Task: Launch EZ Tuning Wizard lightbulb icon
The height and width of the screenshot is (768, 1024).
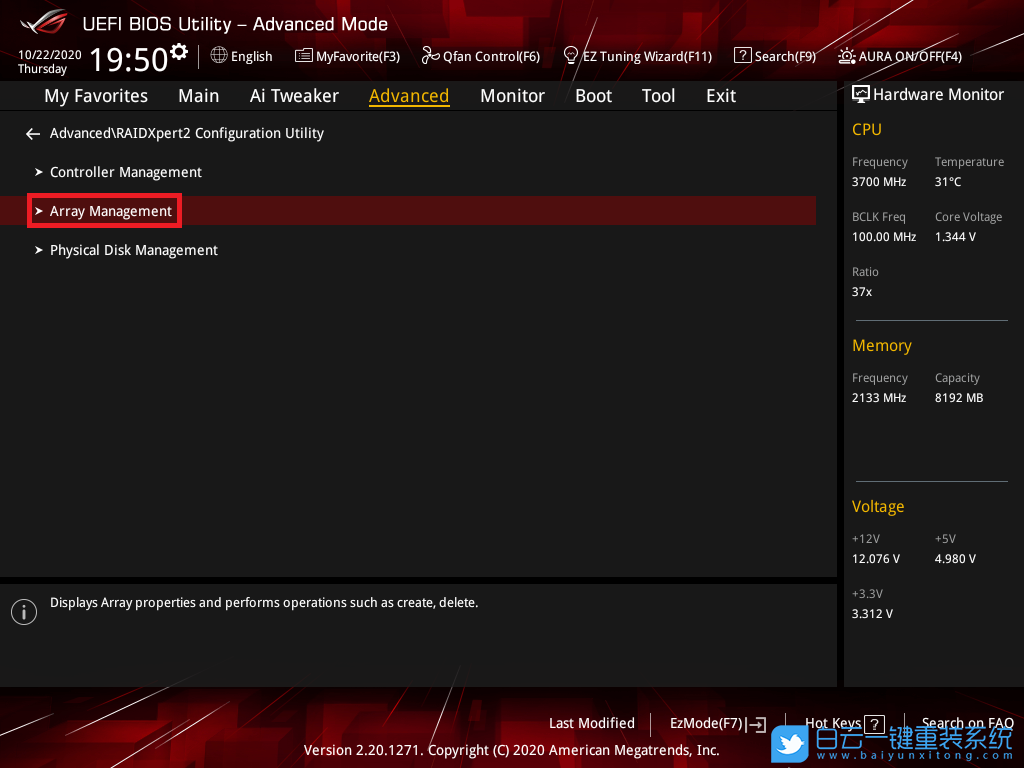Action: [x=571, y=55]
